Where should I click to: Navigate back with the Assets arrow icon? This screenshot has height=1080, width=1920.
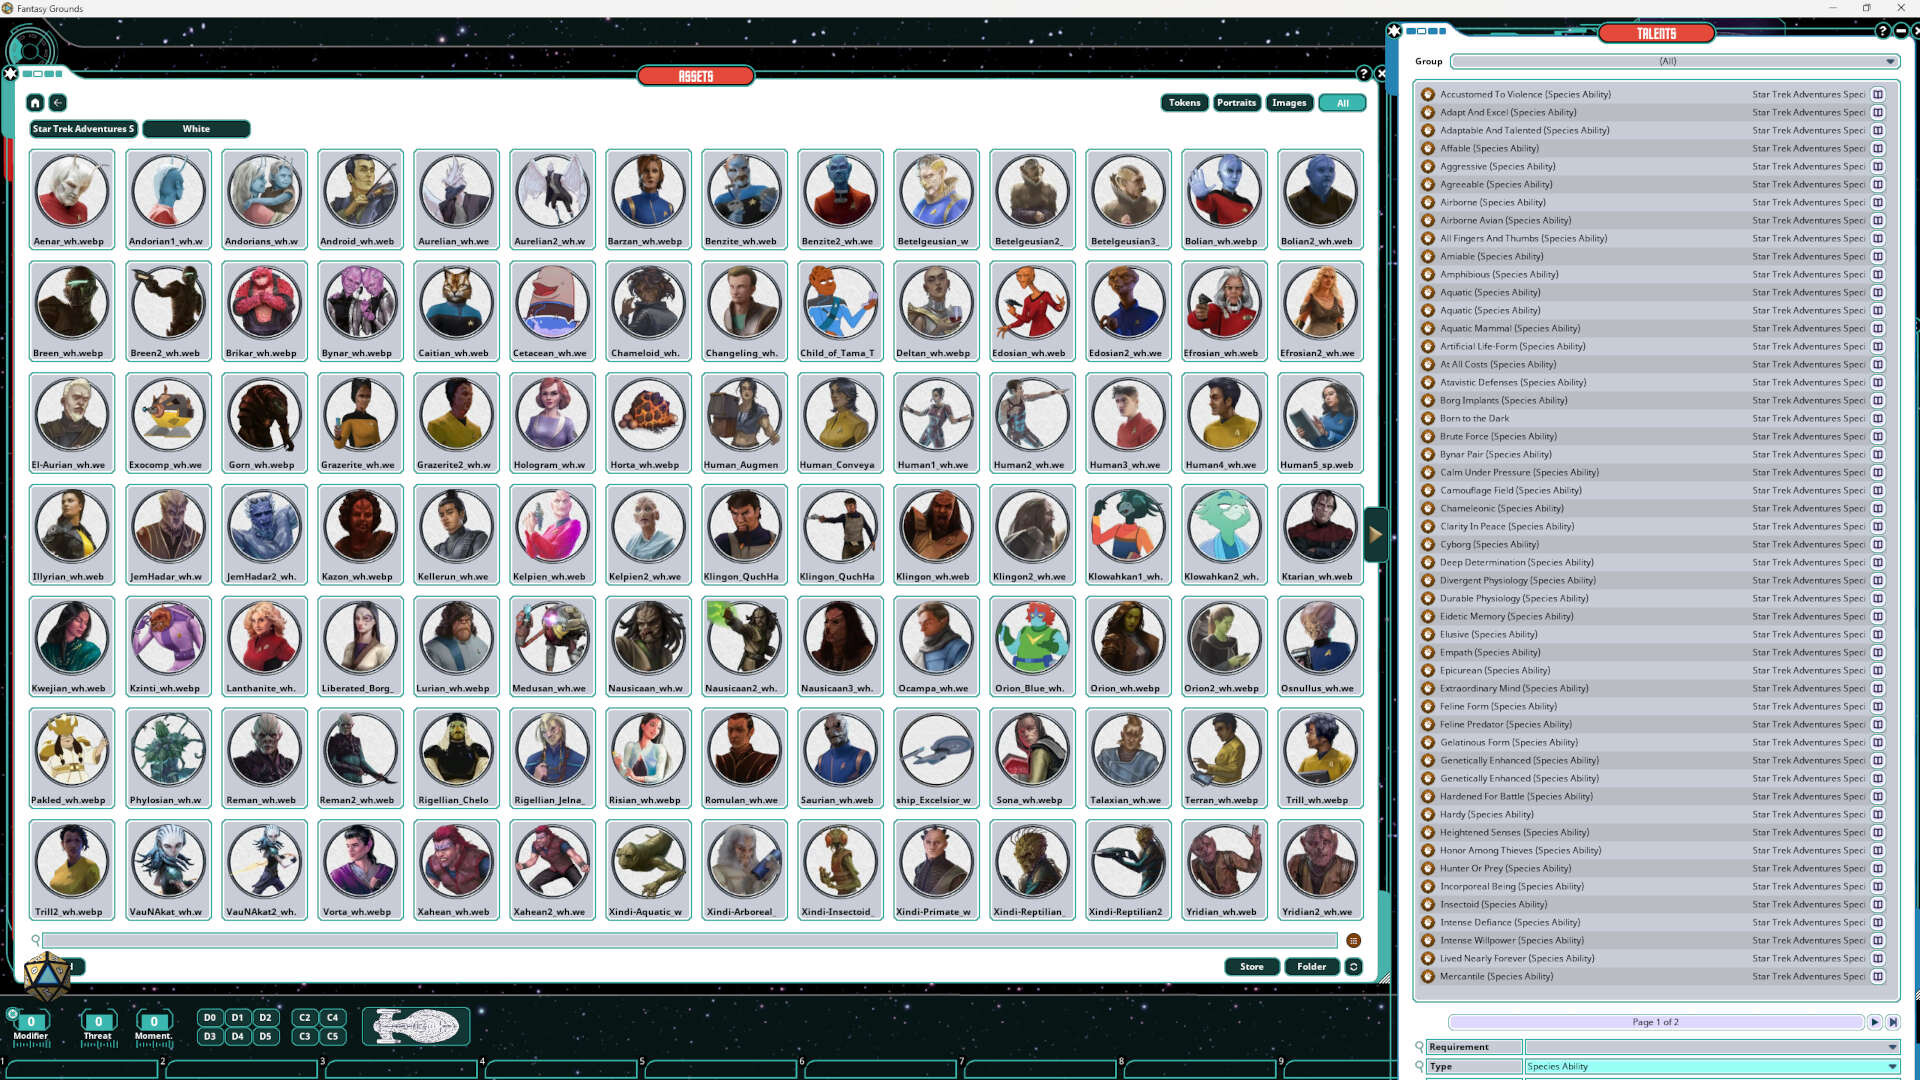(58, 103)
